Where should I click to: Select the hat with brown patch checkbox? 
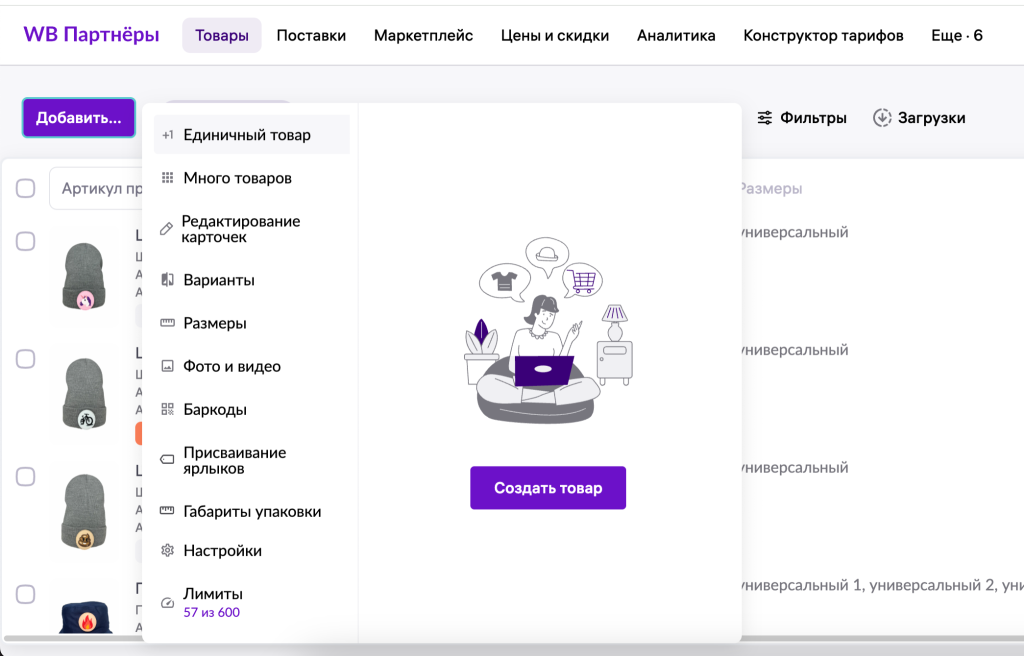pyautogui.click(x=25, y=476)
